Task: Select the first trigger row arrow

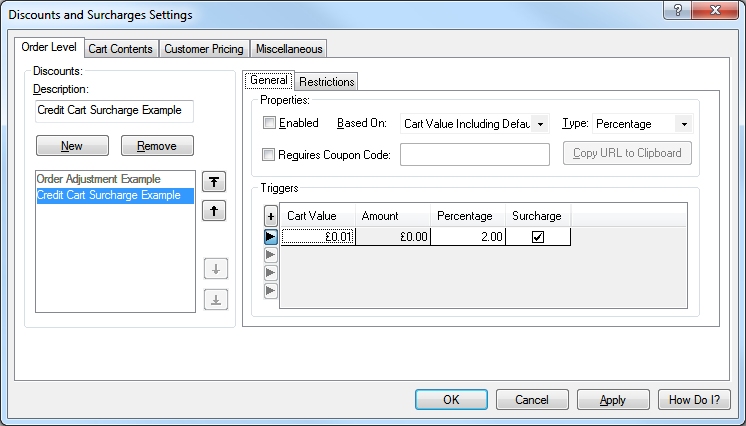Action: pyautogui.click(x=270, y=237)
